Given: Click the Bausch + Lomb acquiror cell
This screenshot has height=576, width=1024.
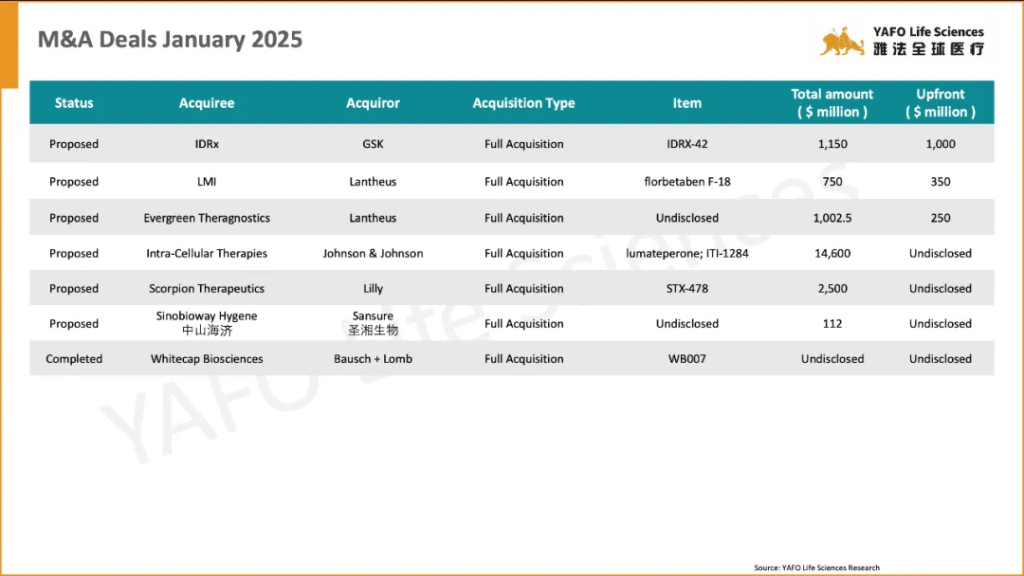Looking at the screenshot, I should (x=373, y=359).
